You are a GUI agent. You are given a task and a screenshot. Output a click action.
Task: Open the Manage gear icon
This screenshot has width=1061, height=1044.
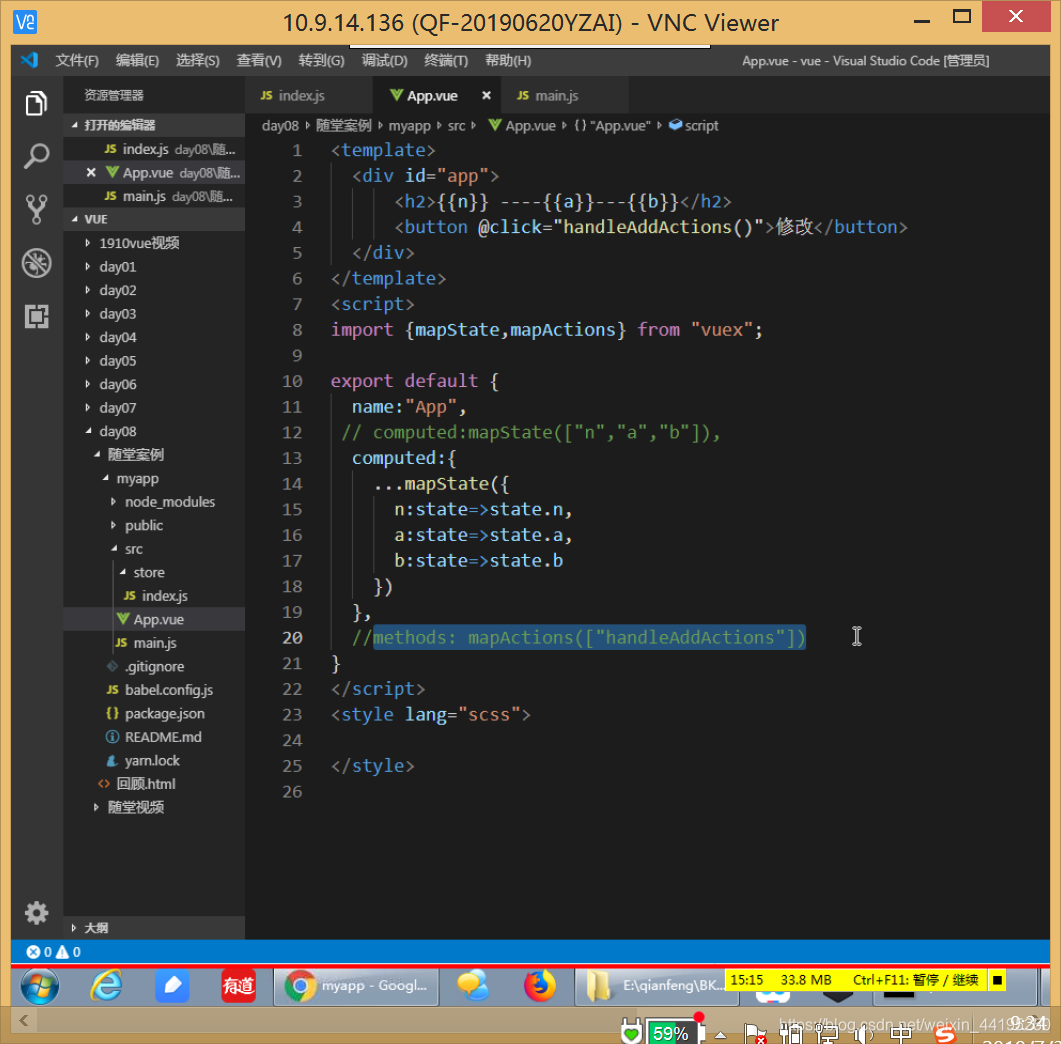click(x=37, y=913)
